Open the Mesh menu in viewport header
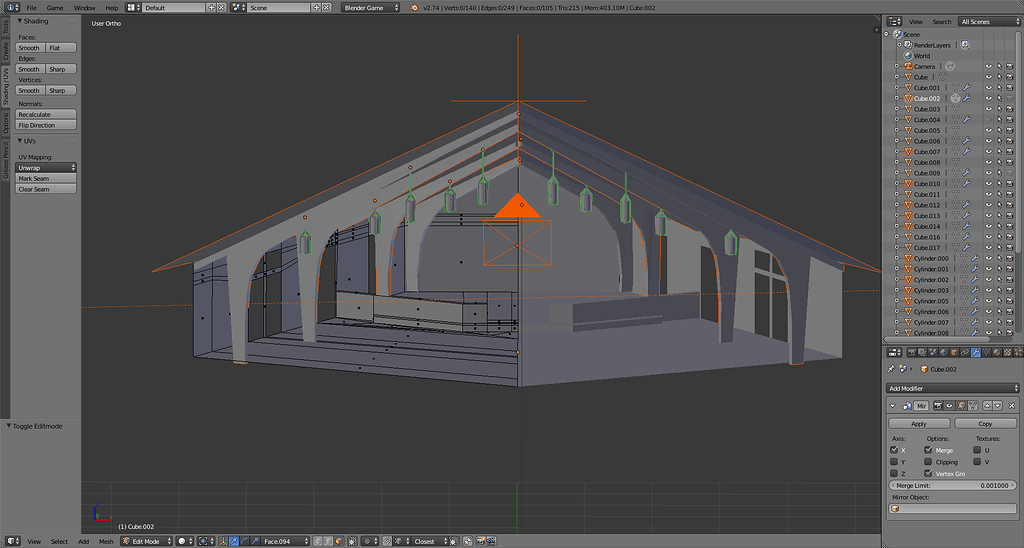The height and width of the screenshot is (548, 1024). point(106,541)
